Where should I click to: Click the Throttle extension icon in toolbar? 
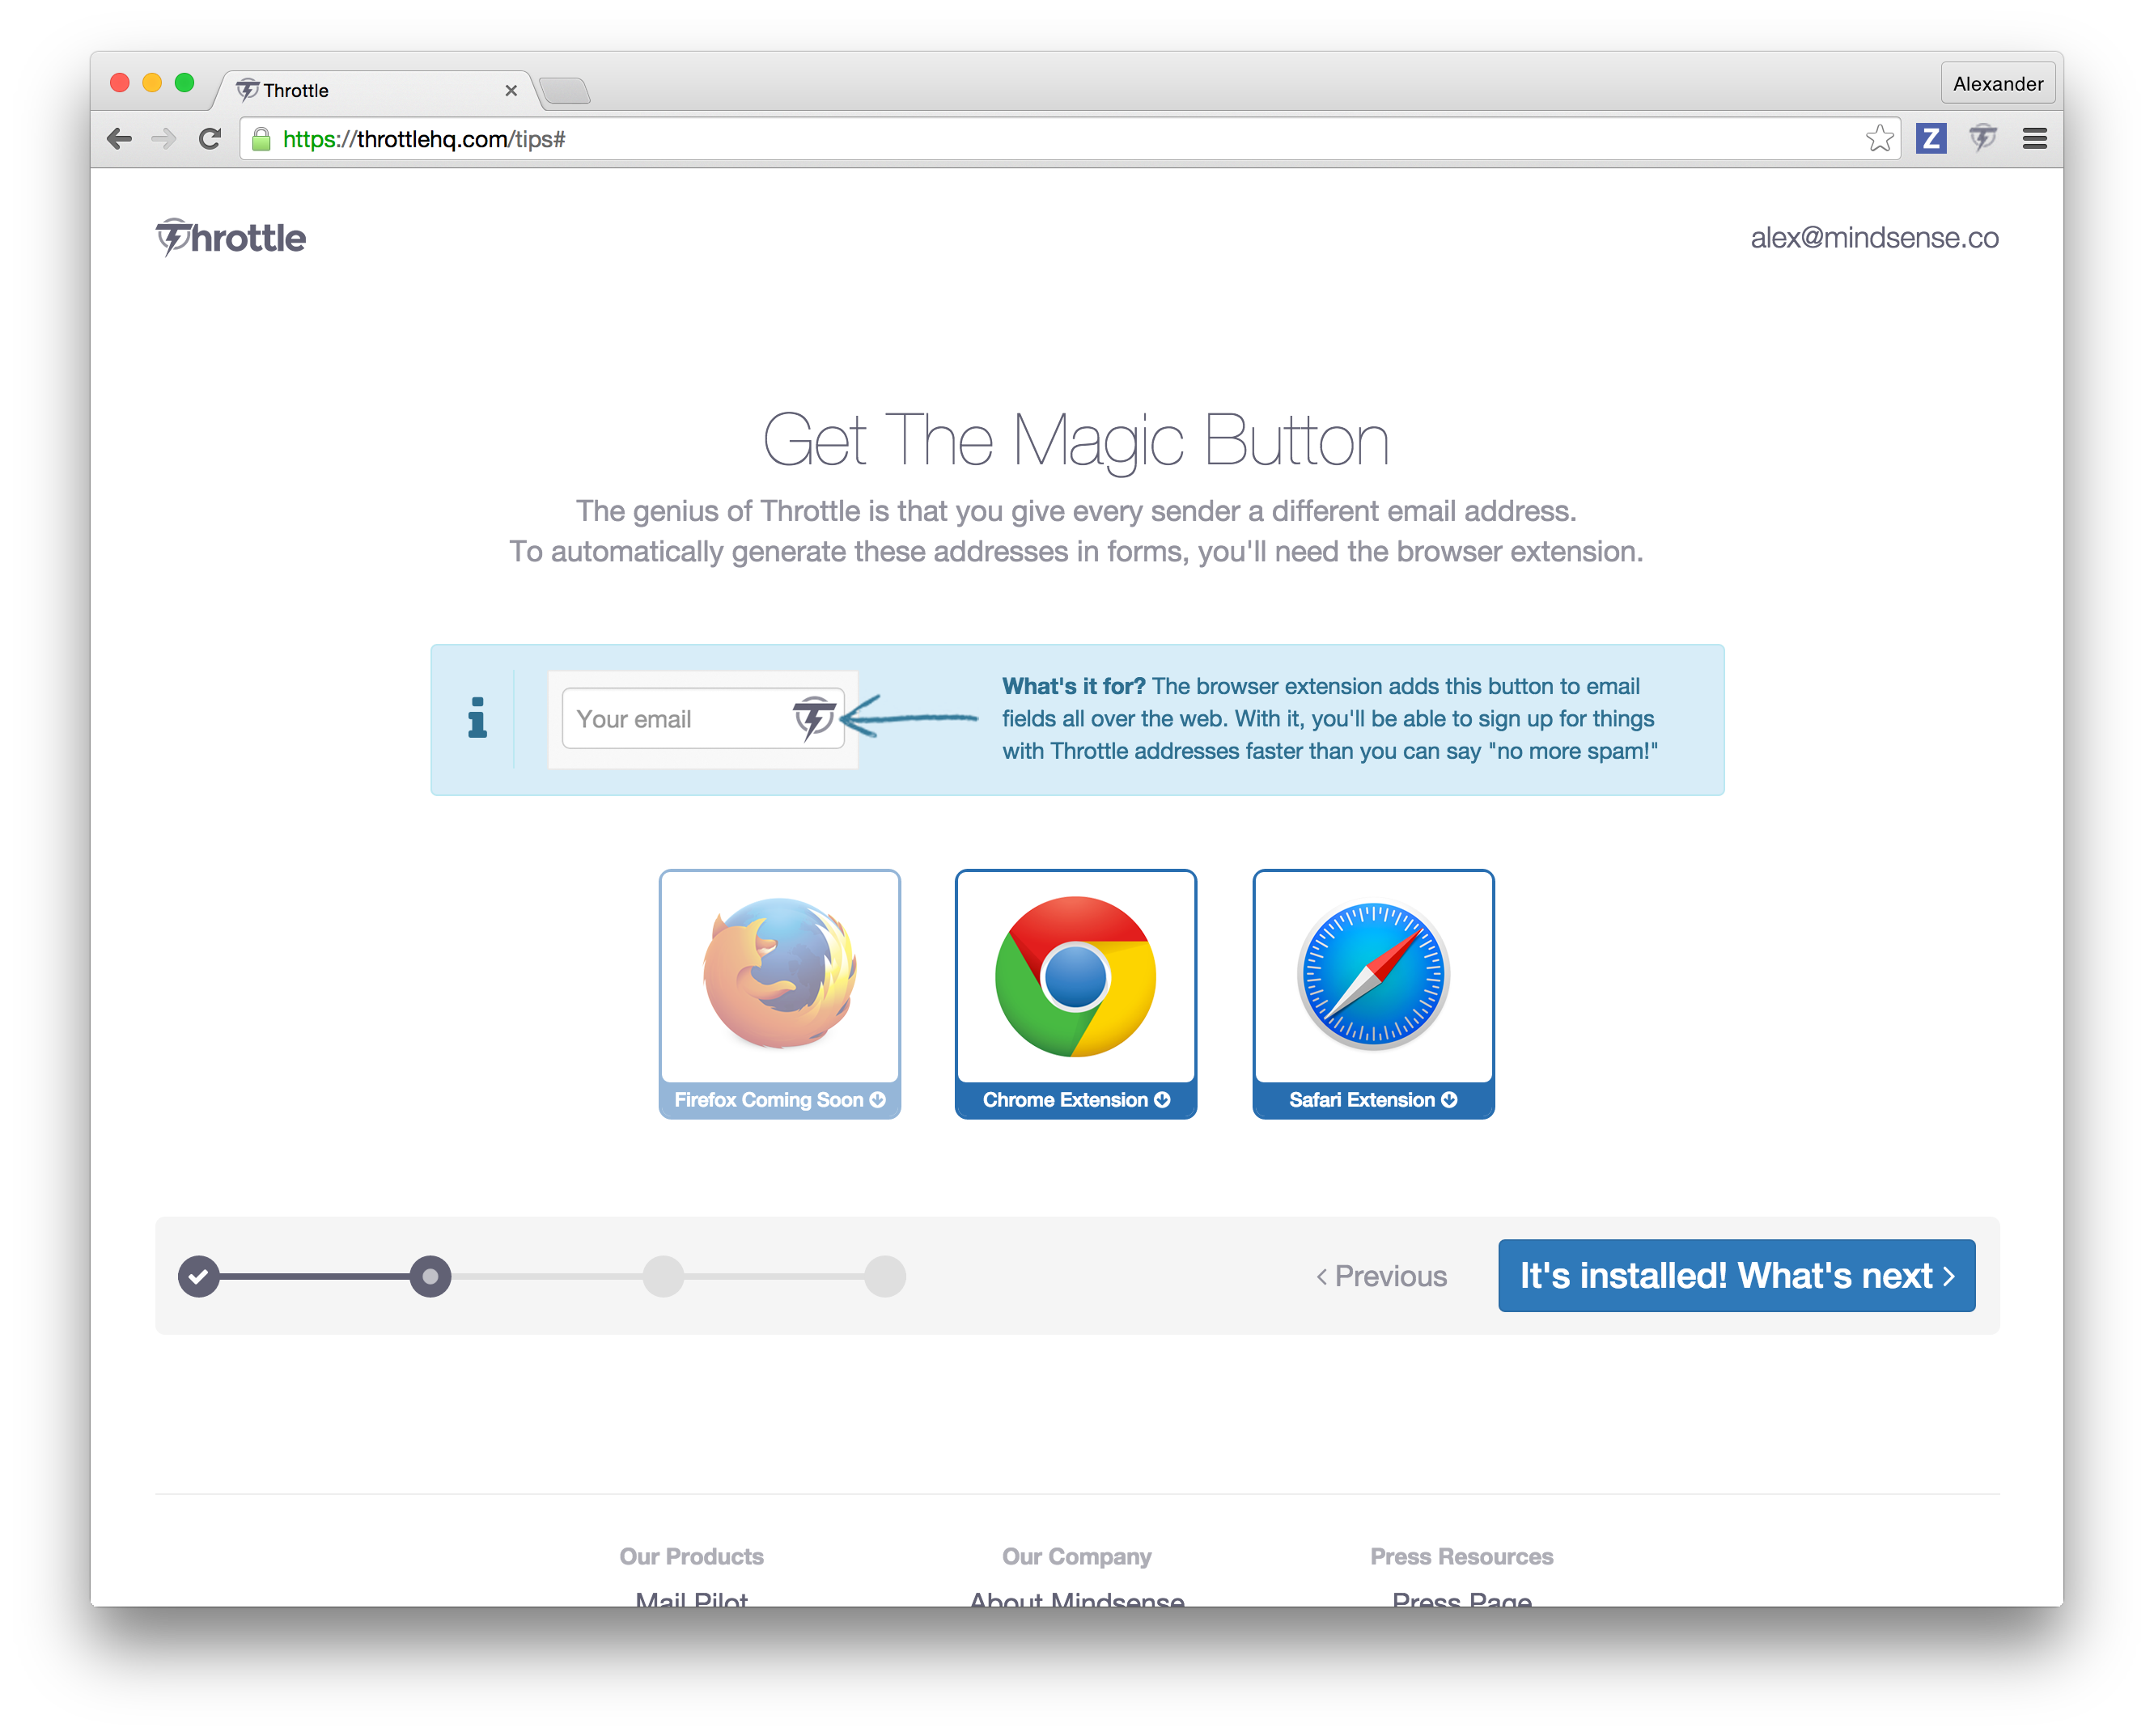(1982, 138)
